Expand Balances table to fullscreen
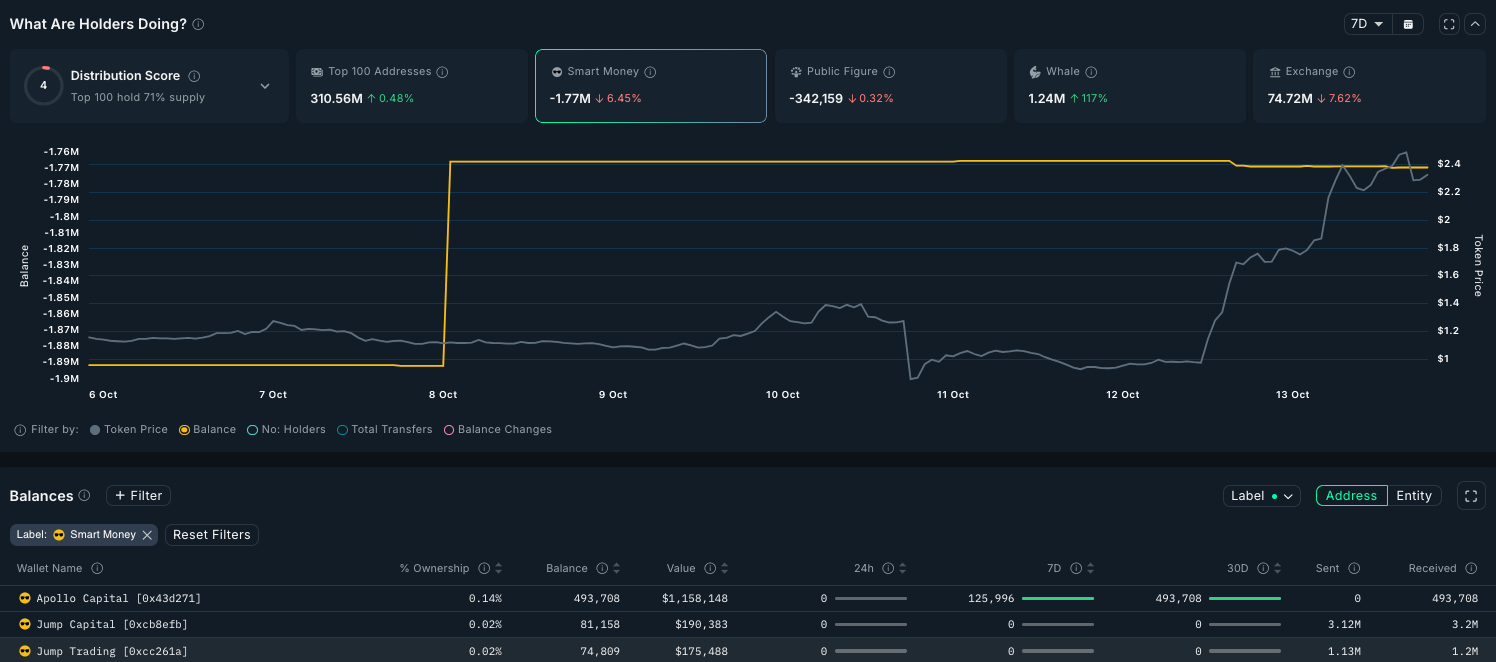The height and width of the screenshot is (662, 1496). click(1470, 495)
